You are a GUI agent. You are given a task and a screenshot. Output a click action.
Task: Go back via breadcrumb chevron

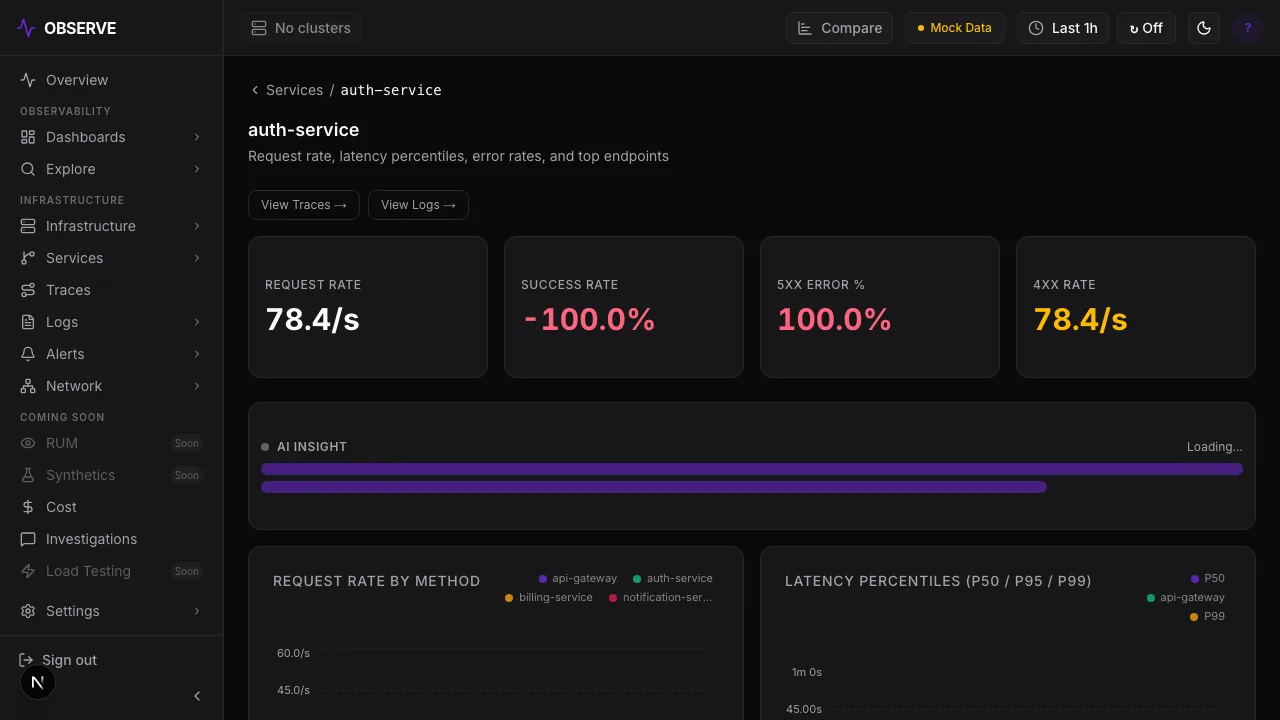pyautogui.click(x=255, y=90)
